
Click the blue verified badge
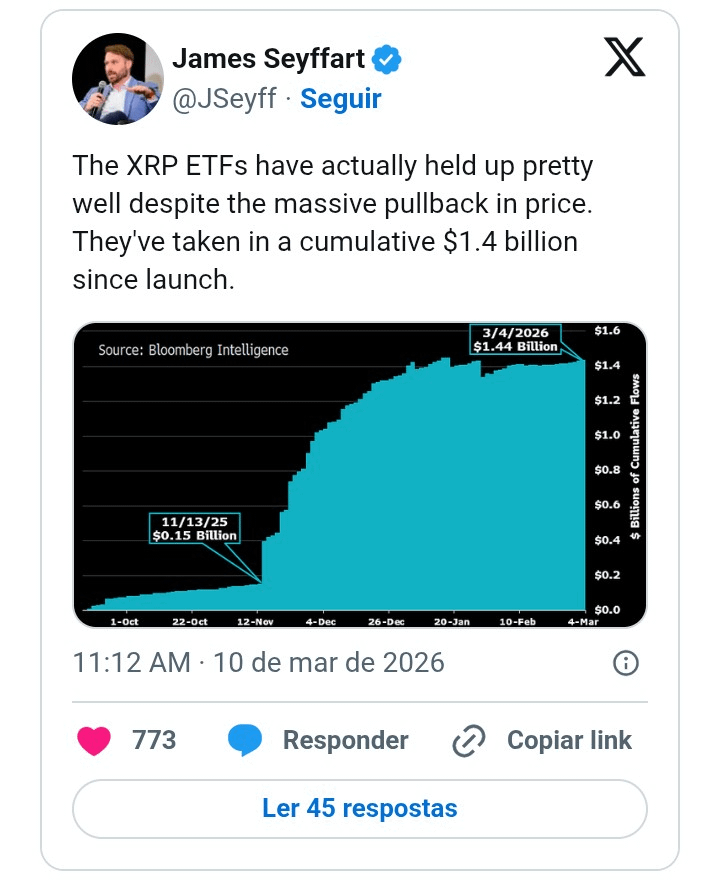pos(386,59)
